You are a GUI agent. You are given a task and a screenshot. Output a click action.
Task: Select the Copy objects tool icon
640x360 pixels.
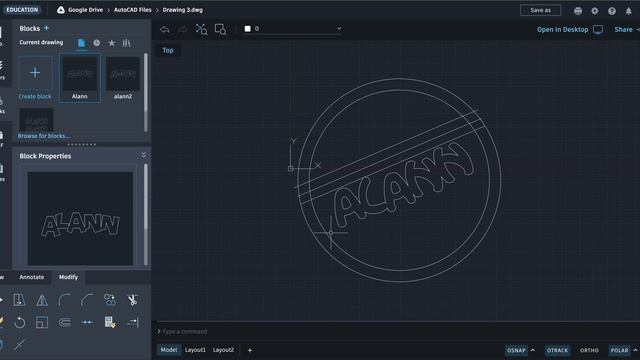(109, 300)
